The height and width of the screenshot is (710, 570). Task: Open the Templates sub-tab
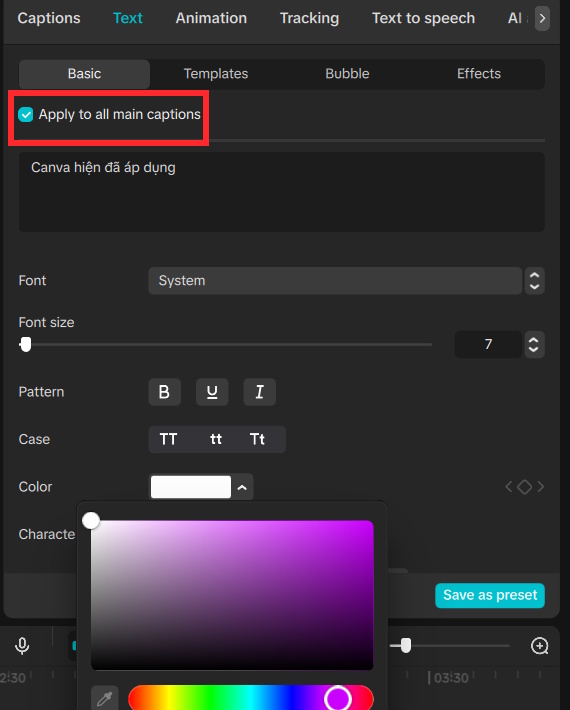[x=216, y=74]
